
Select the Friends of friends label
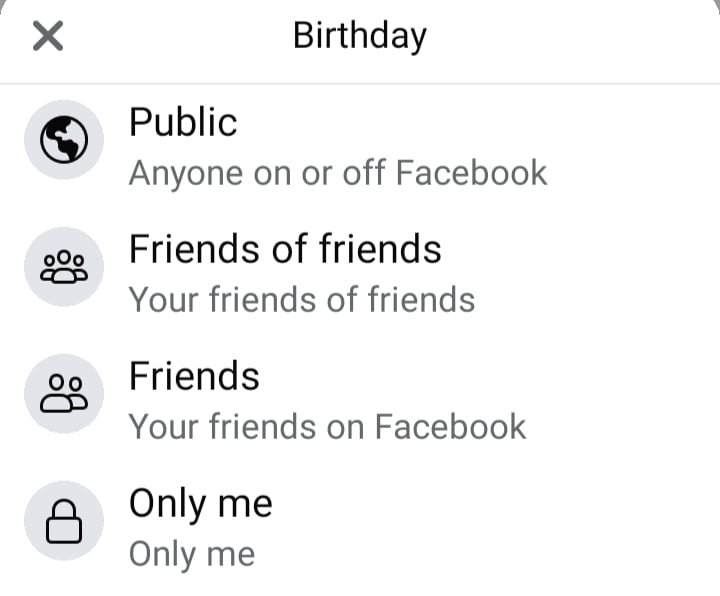(285, 249)
